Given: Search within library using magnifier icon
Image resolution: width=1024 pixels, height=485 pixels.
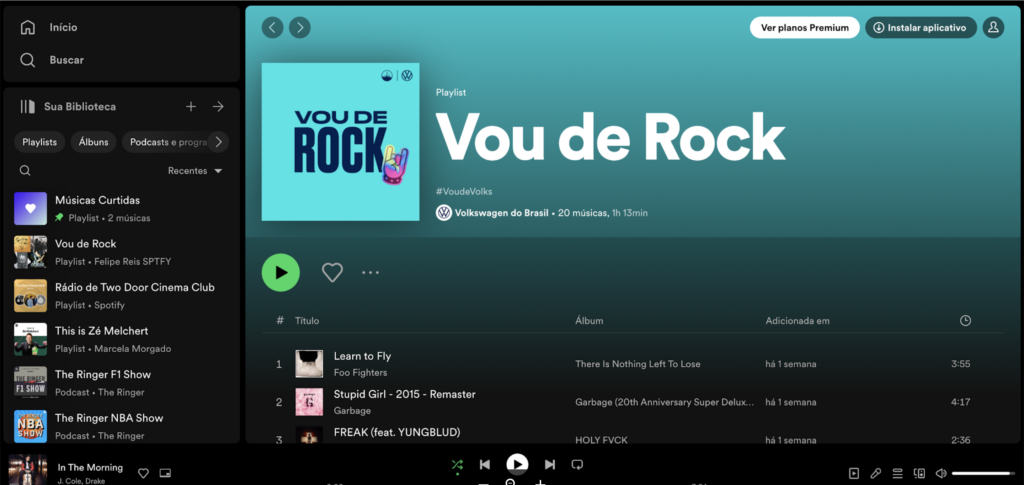Looking at the screenshot, I should [x=25, y=171].
